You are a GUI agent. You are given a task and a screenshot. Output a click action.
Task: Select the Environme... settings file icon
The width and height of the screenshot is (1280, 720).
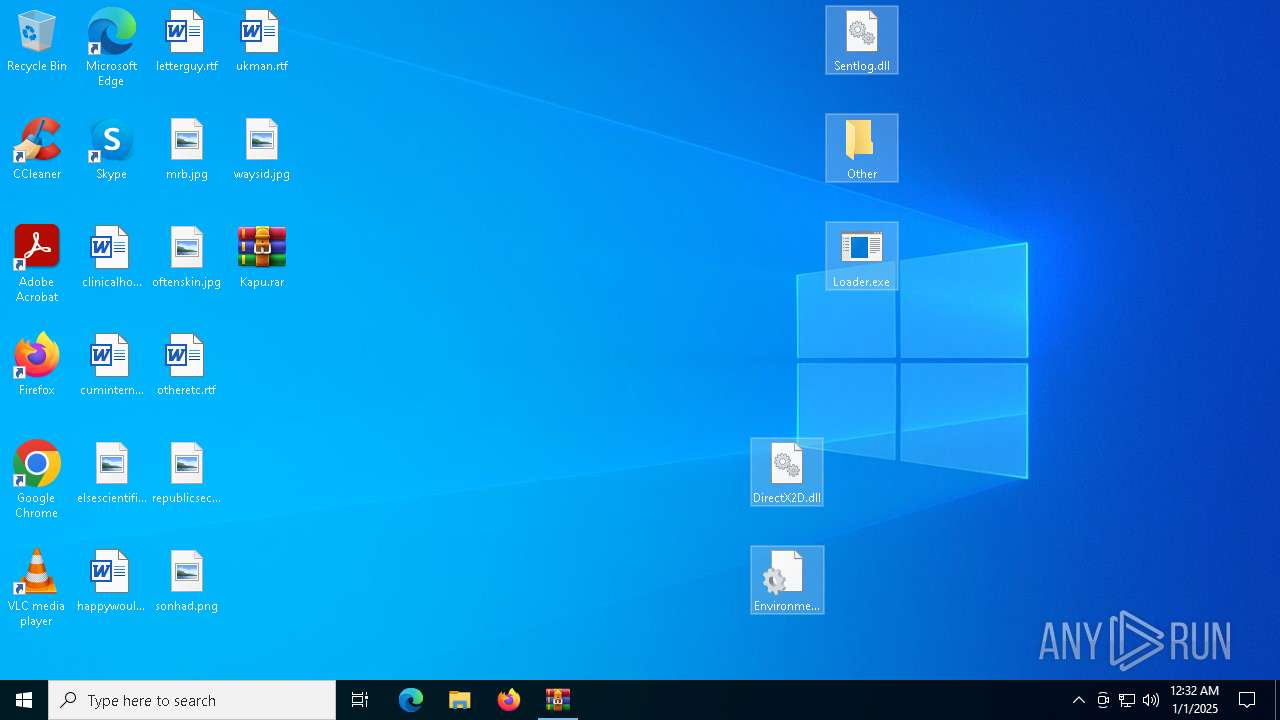click(787, 580)
